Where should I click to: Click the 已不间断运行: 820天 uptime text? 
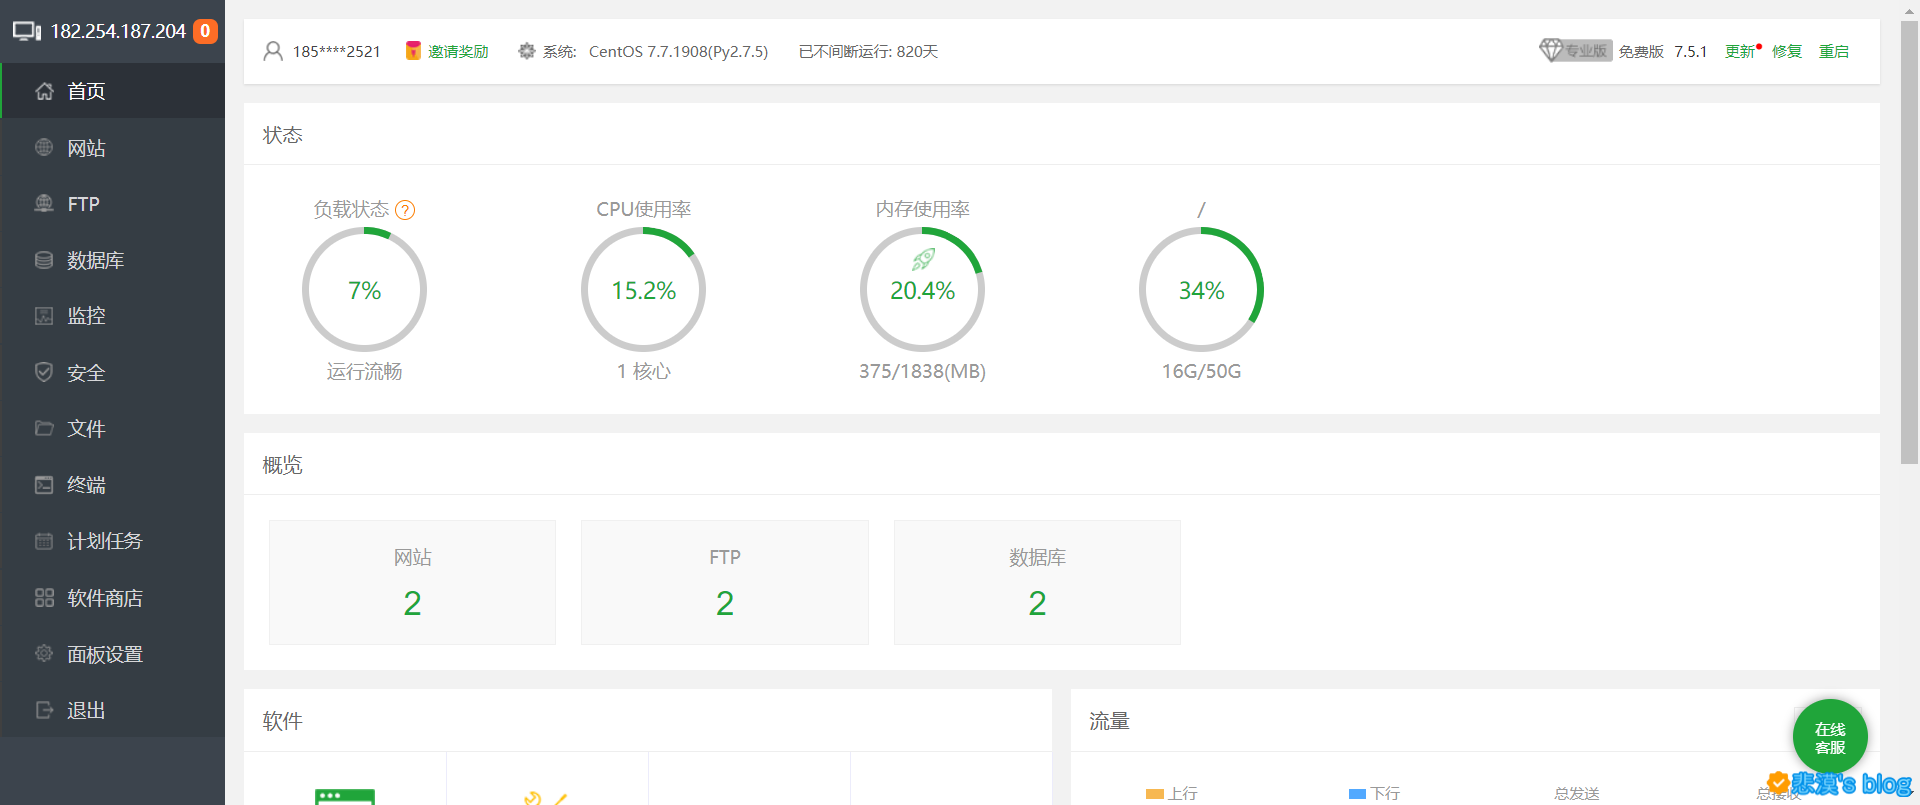click(x=868, y=51)
